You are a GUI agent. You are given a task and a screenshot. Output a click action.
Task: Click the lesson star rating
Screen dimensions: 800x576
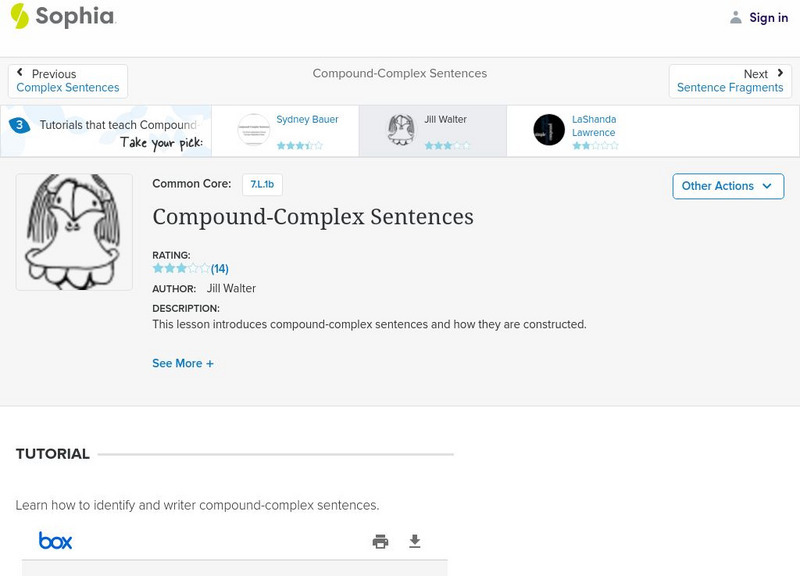click(180, 268)
